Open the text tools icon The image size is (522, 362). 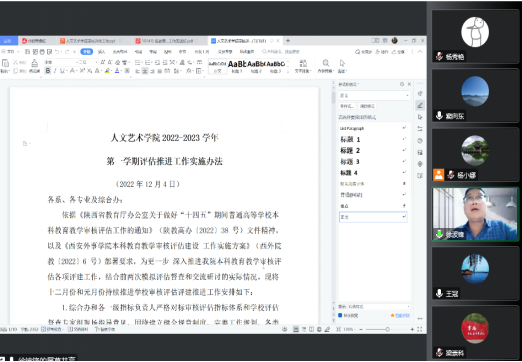coord(303,65)
